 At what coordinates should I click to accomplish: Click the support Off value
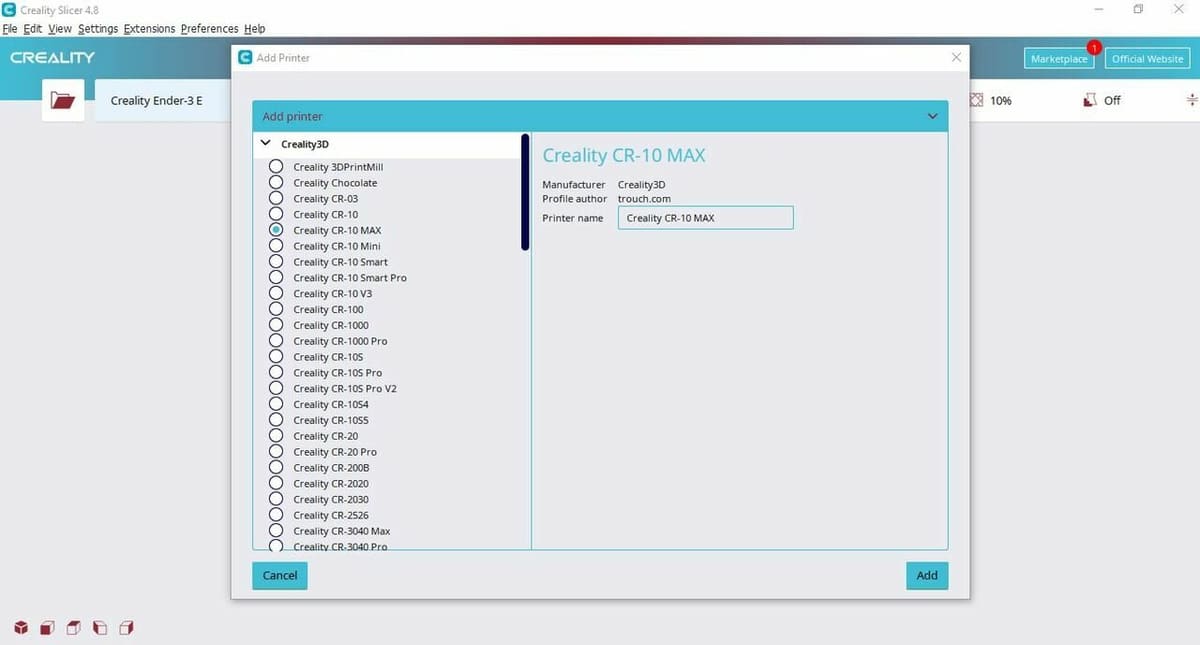(1112, 101)
